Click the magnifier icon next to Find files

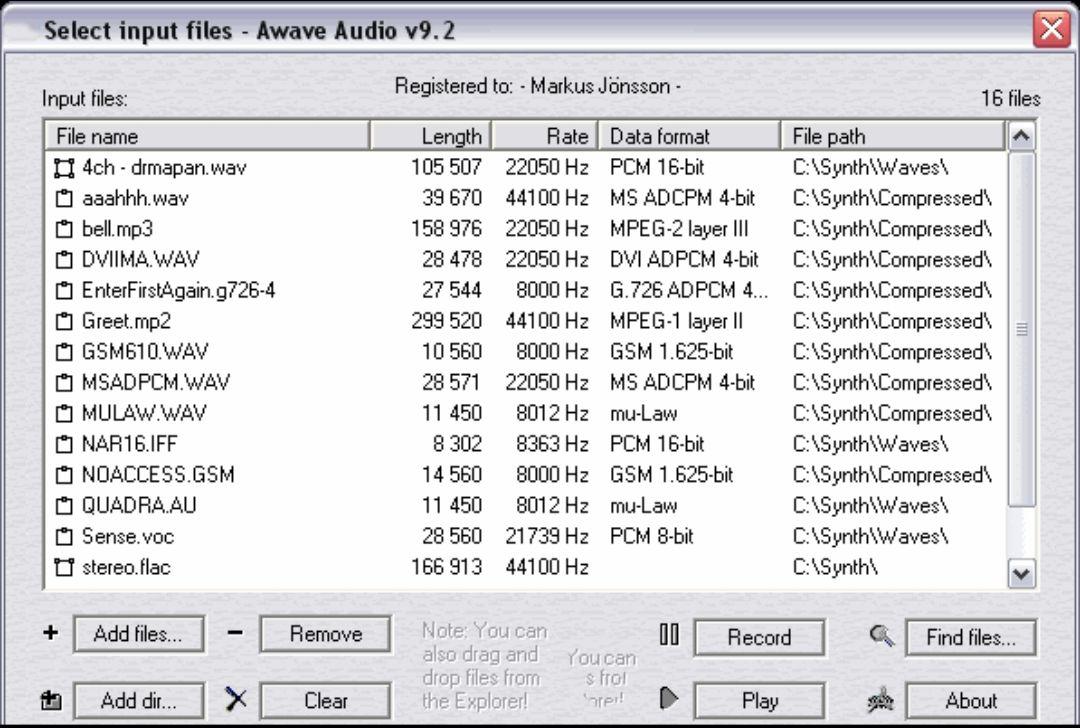tap(882, 635)
